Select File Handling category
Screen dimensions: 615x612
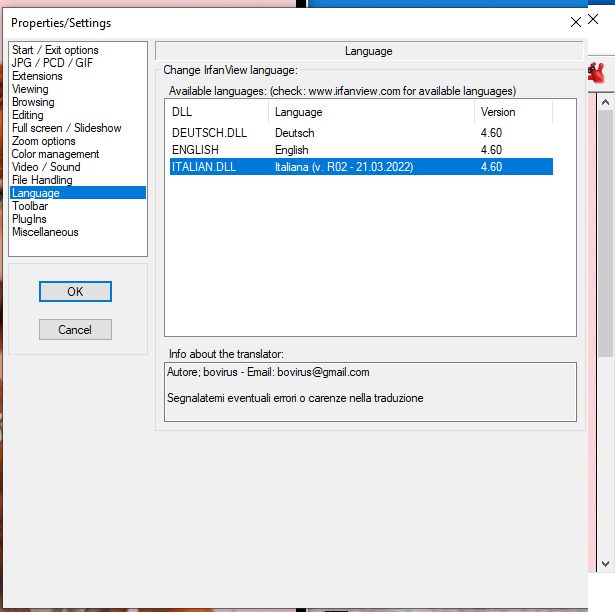point(42,179)
